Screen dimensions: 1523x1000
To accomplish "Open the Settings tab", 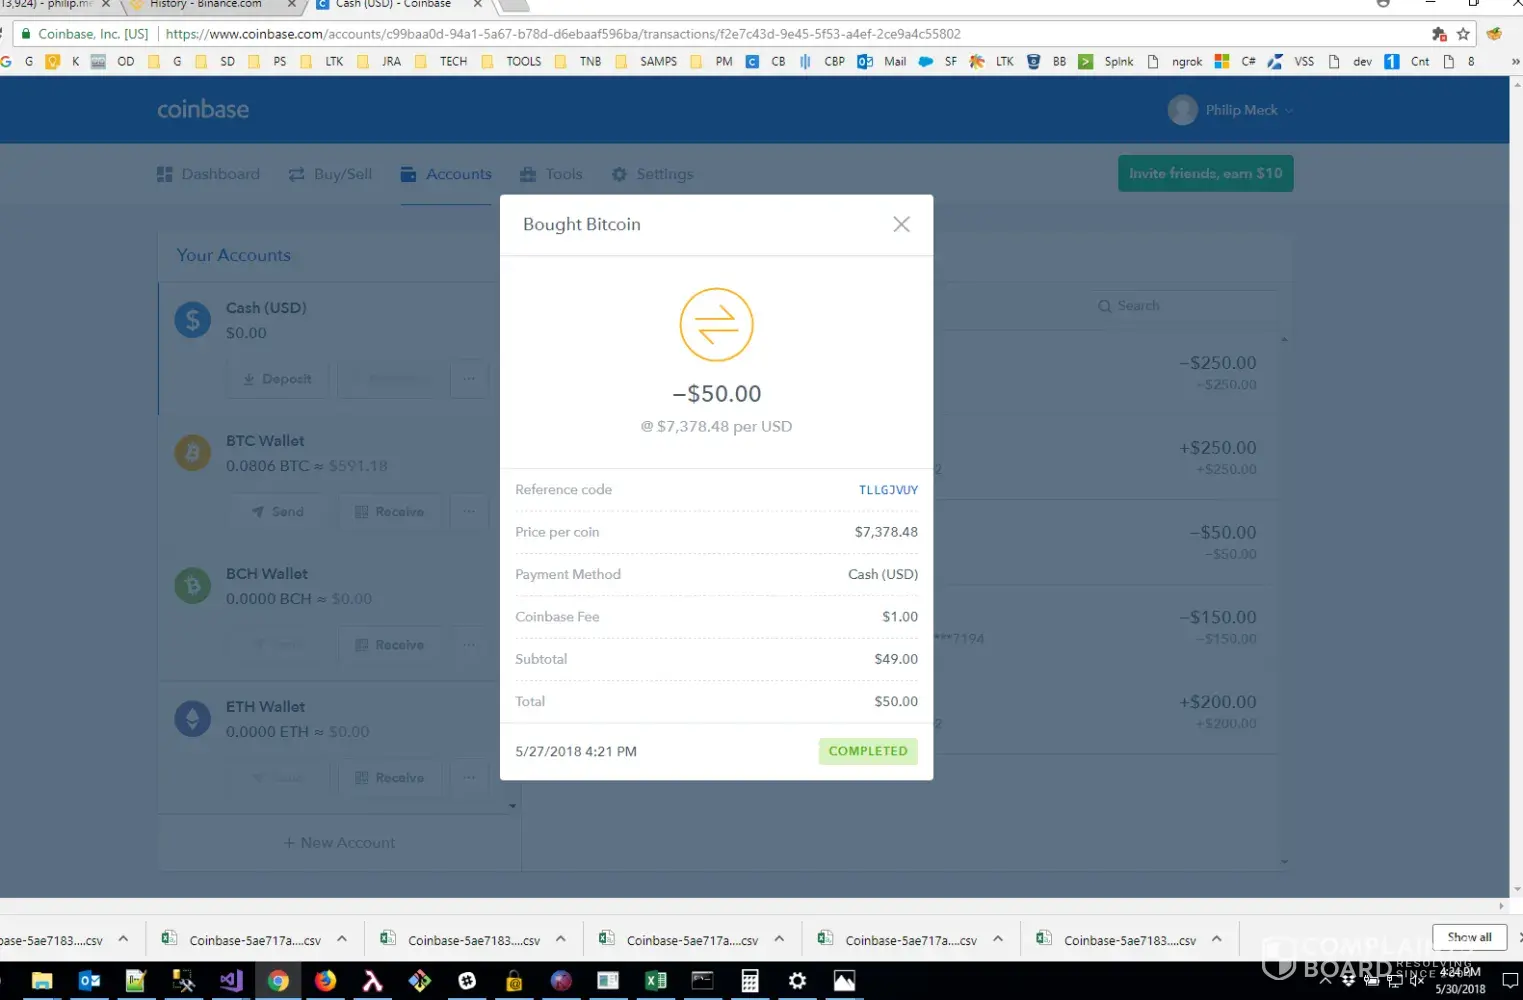I will pyautogui.click(x=652, y=174).
